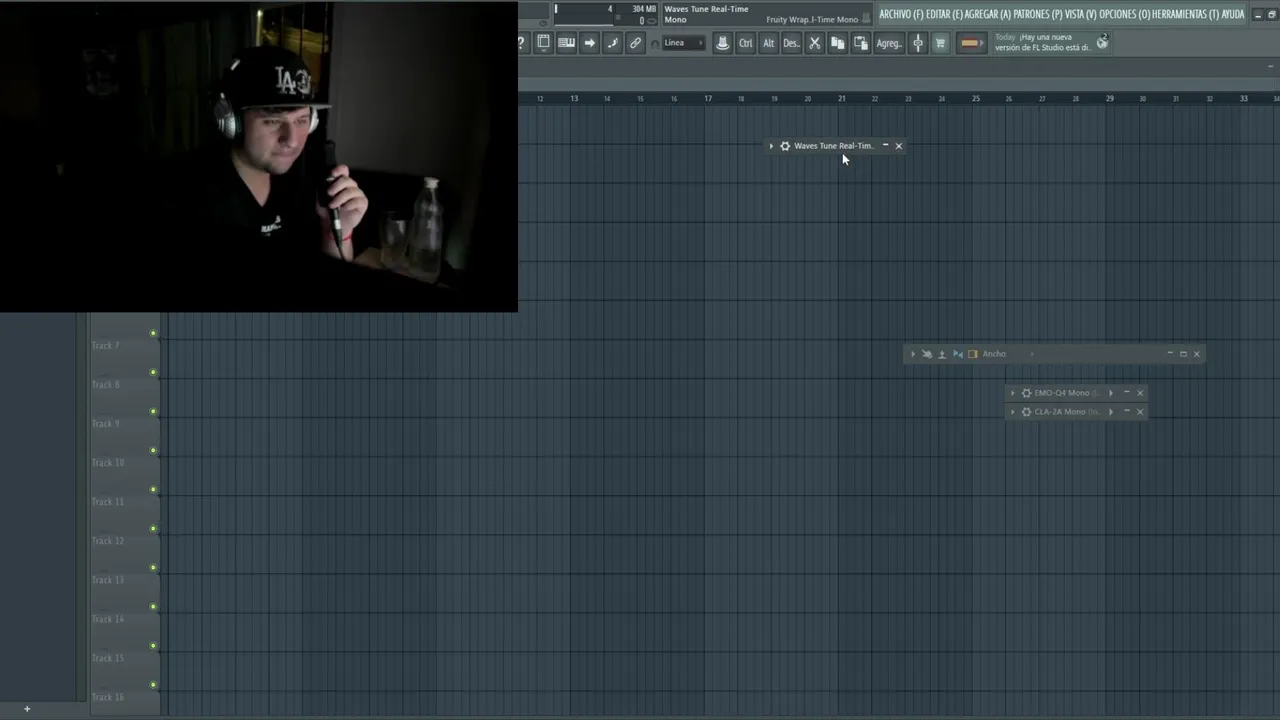Click bar 17 on the timeline ruler
The image size is (1280, 720).
[x=708, y=98]
